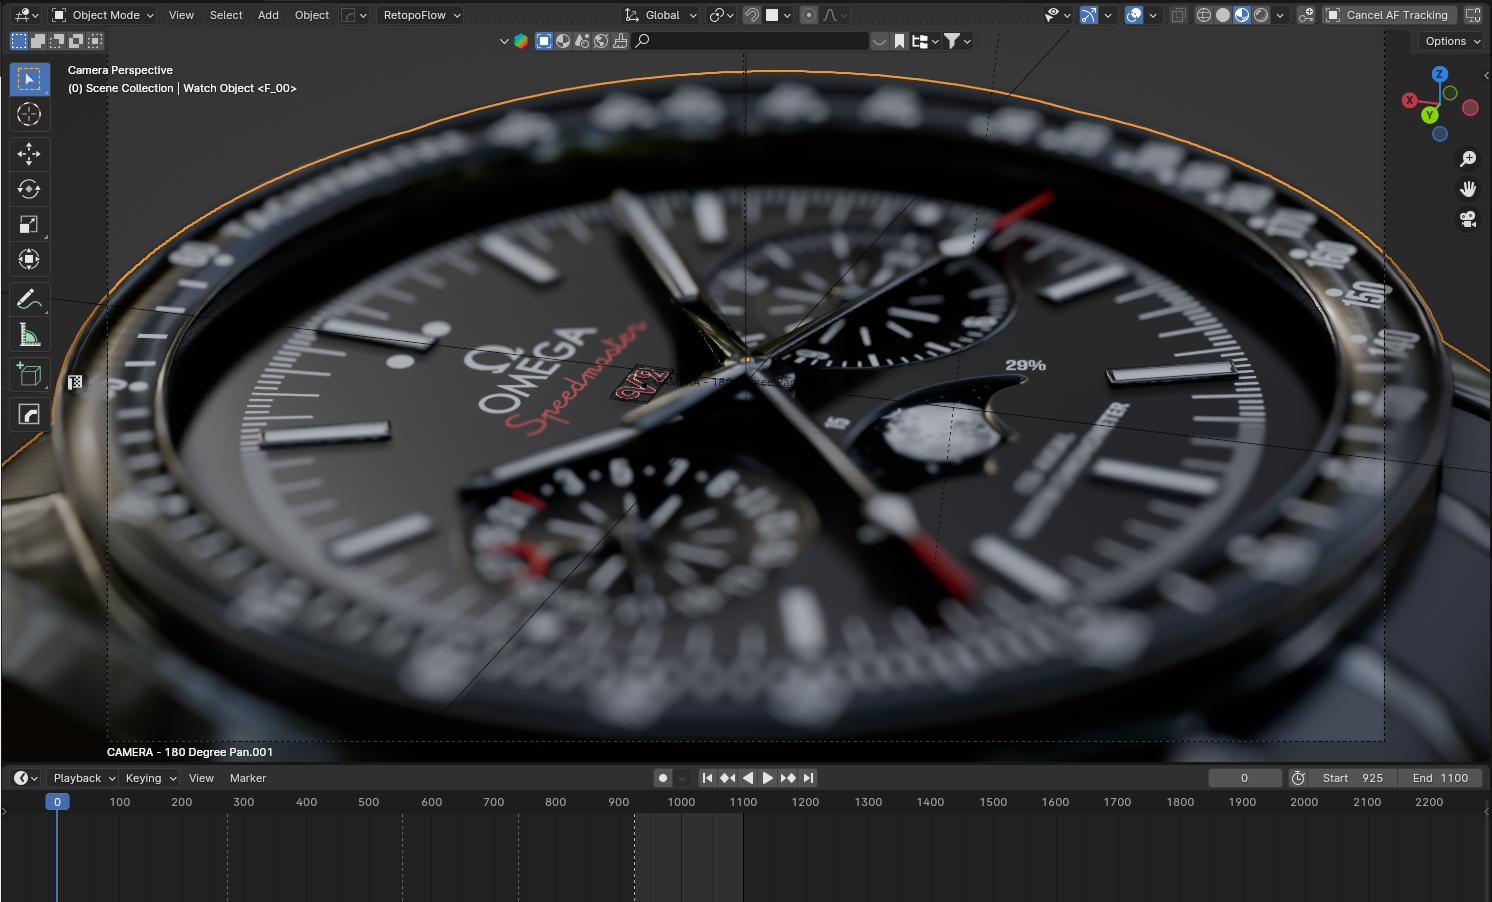Open the Object menu
The height and width of the screenshot is (902, 1492).
(312, 15)
